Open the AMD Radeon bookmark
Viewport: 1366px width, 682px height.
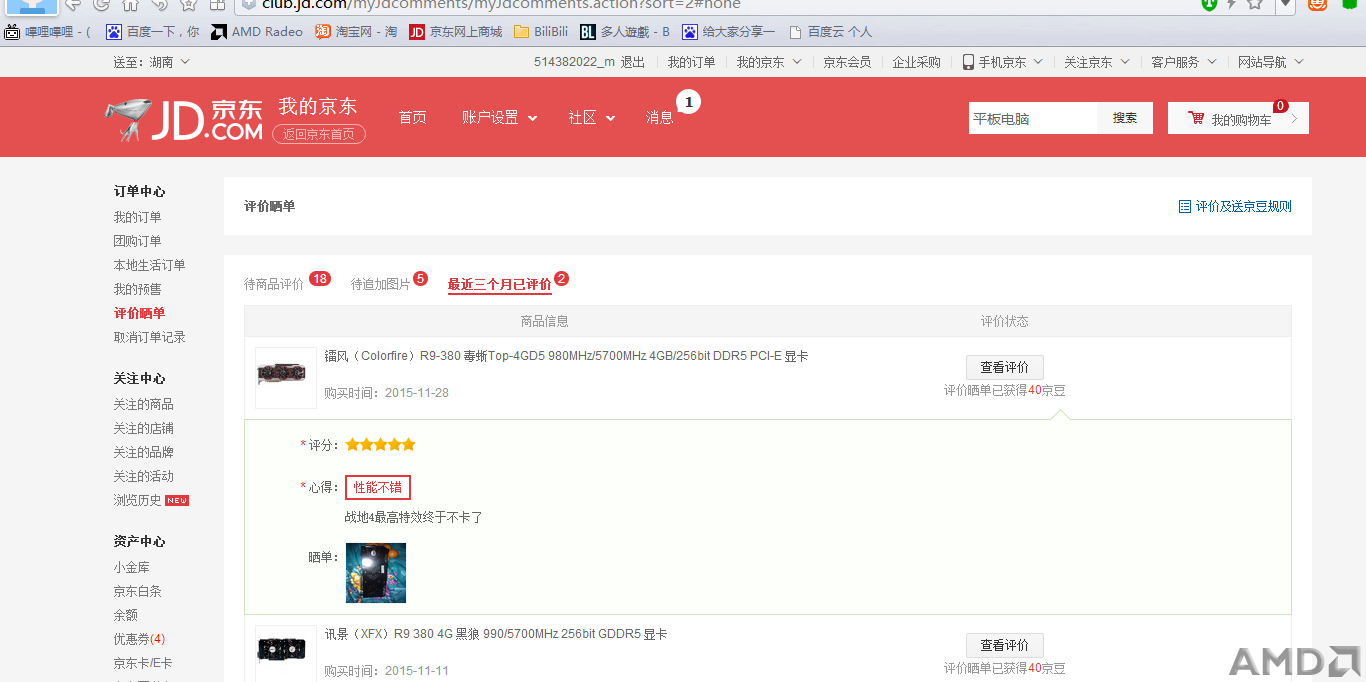pos(257,32)
